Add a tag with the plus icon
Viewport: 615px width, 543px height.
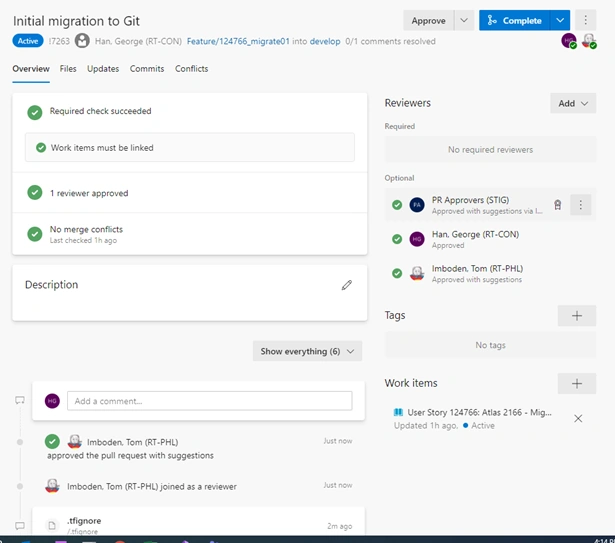(577, 316)
